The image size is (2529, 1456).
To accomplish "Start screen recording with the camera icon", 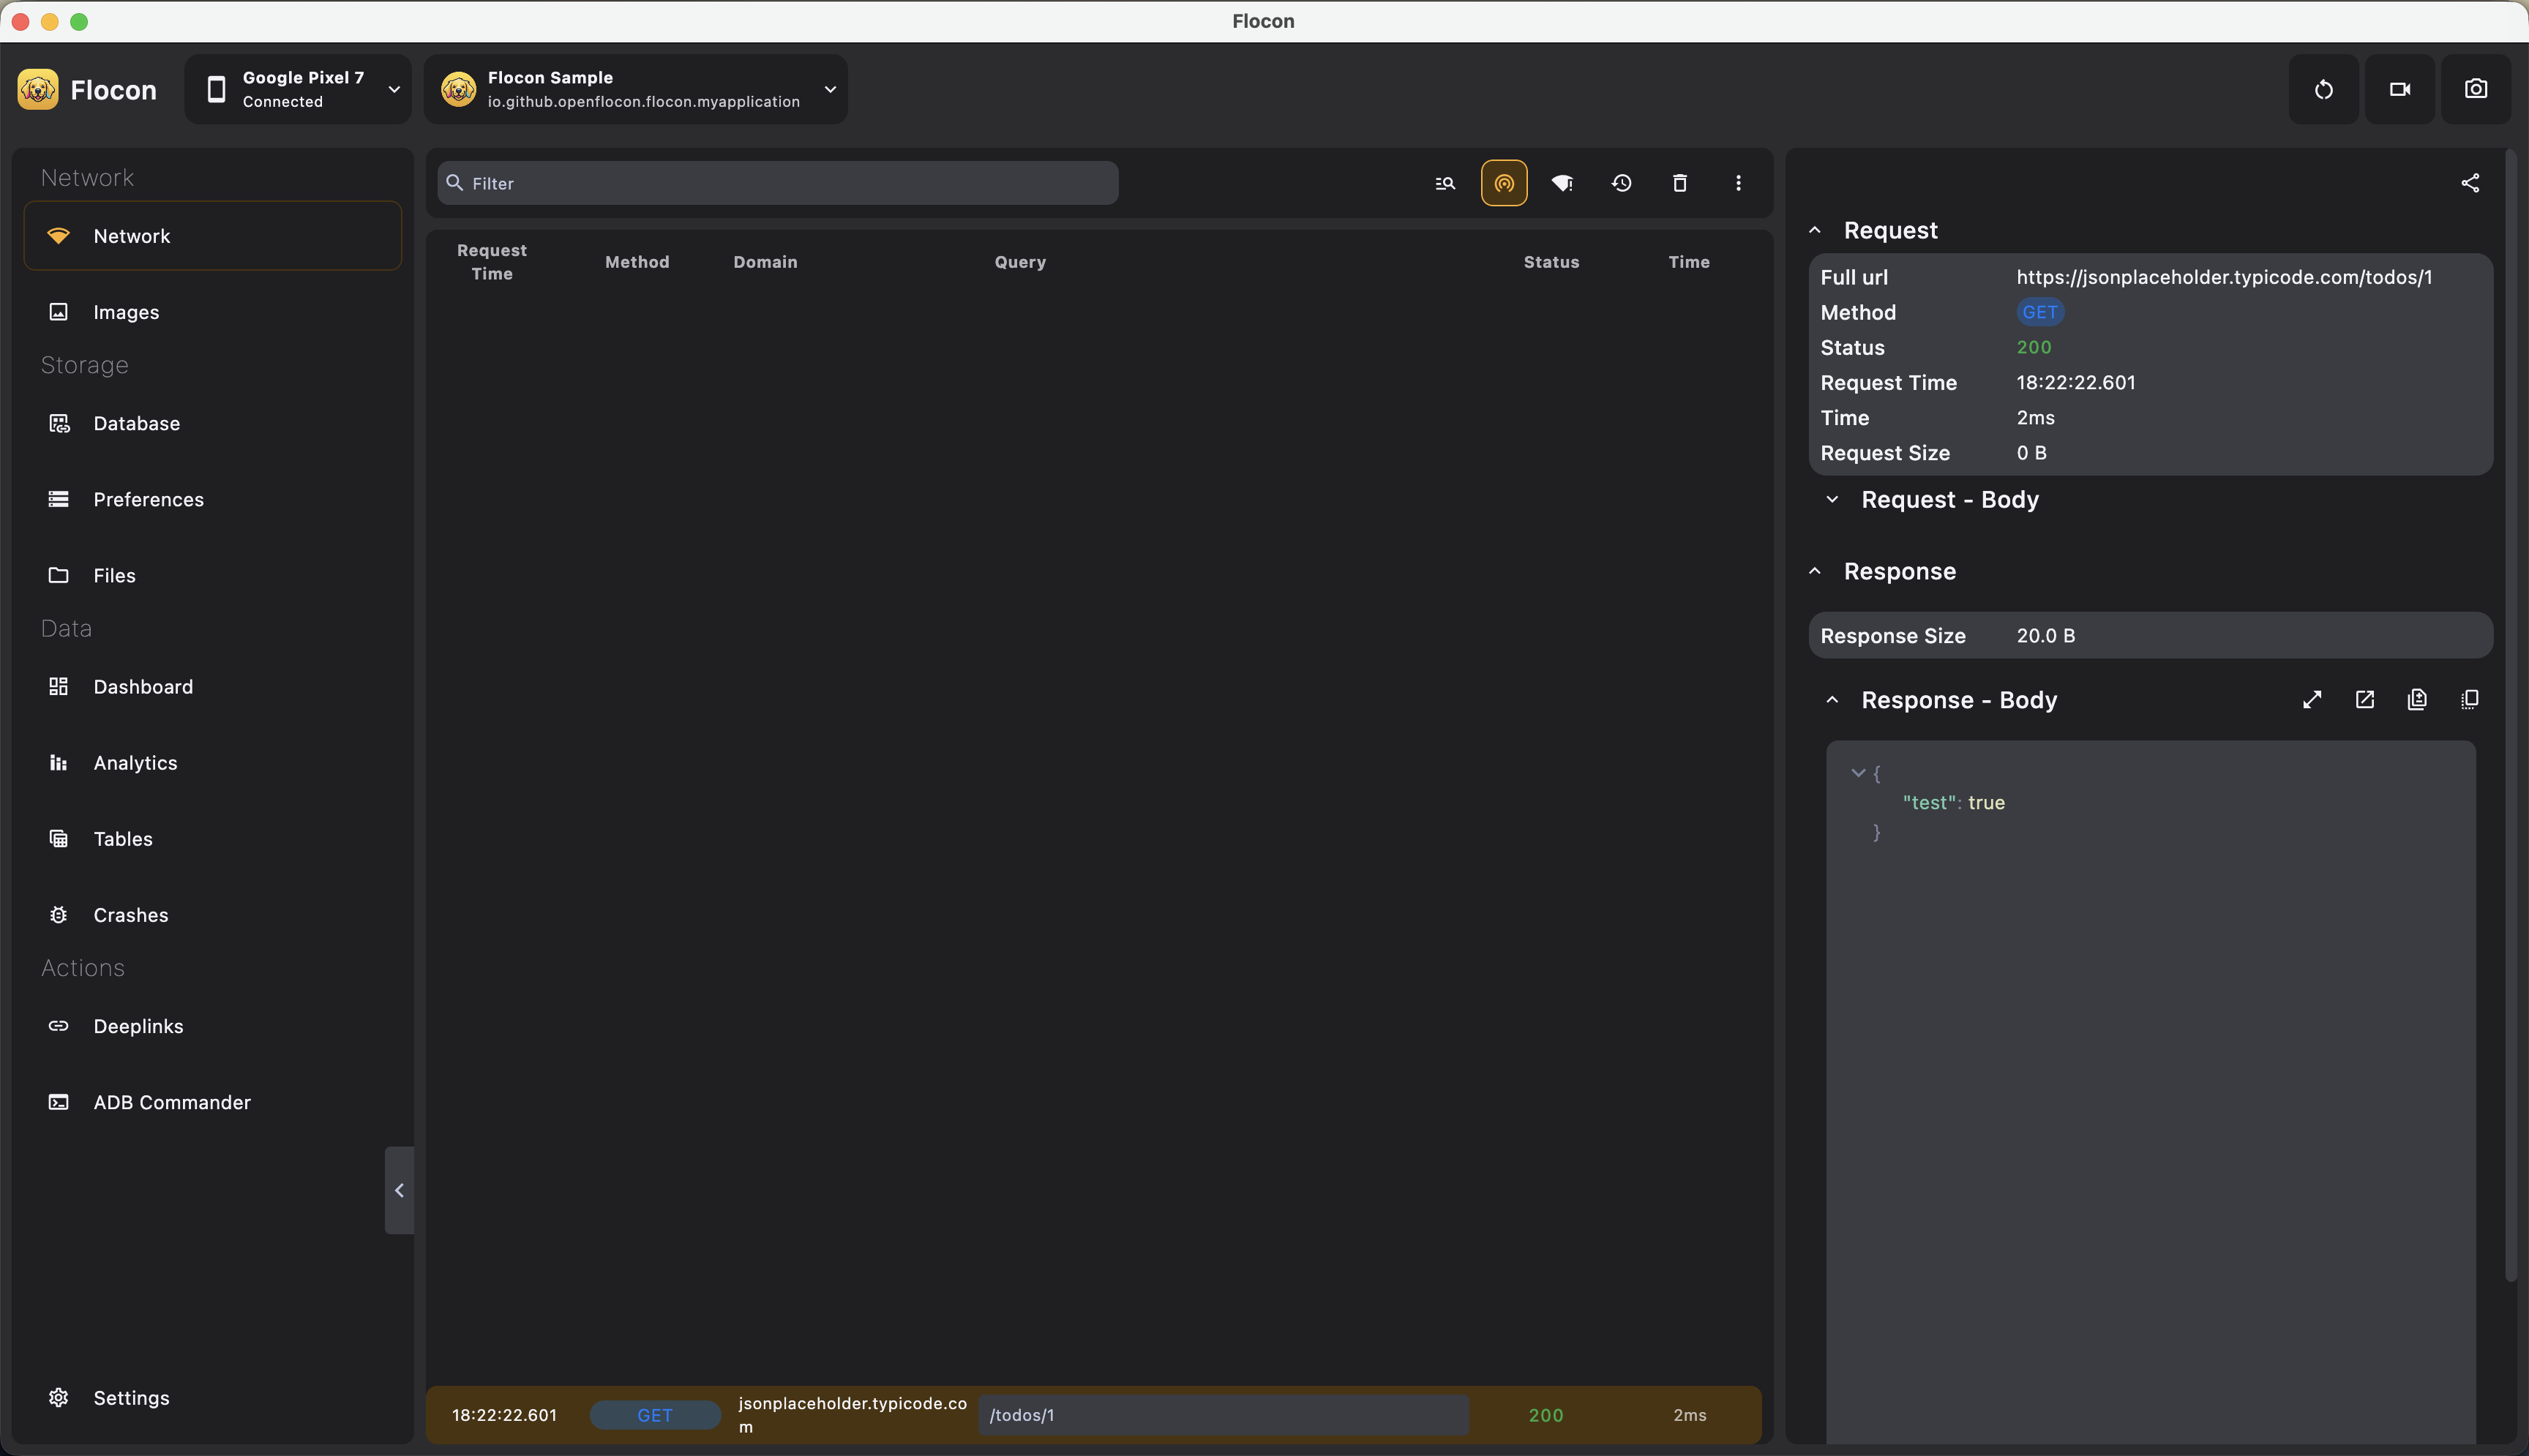I will point(2399,89).
